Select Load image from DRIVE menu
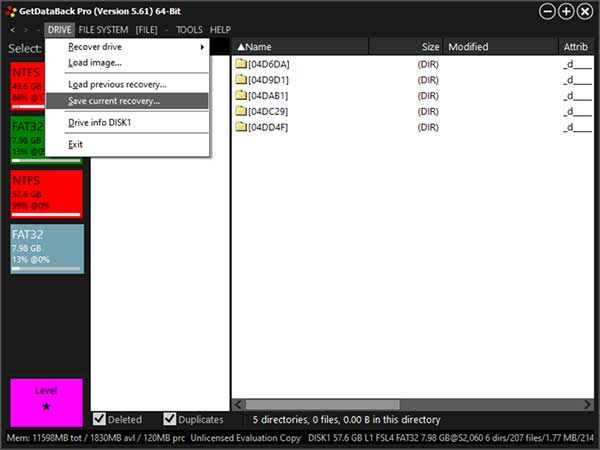Viewport: 600px width, 450px height. pyautogui.click(x=95, y=63)
